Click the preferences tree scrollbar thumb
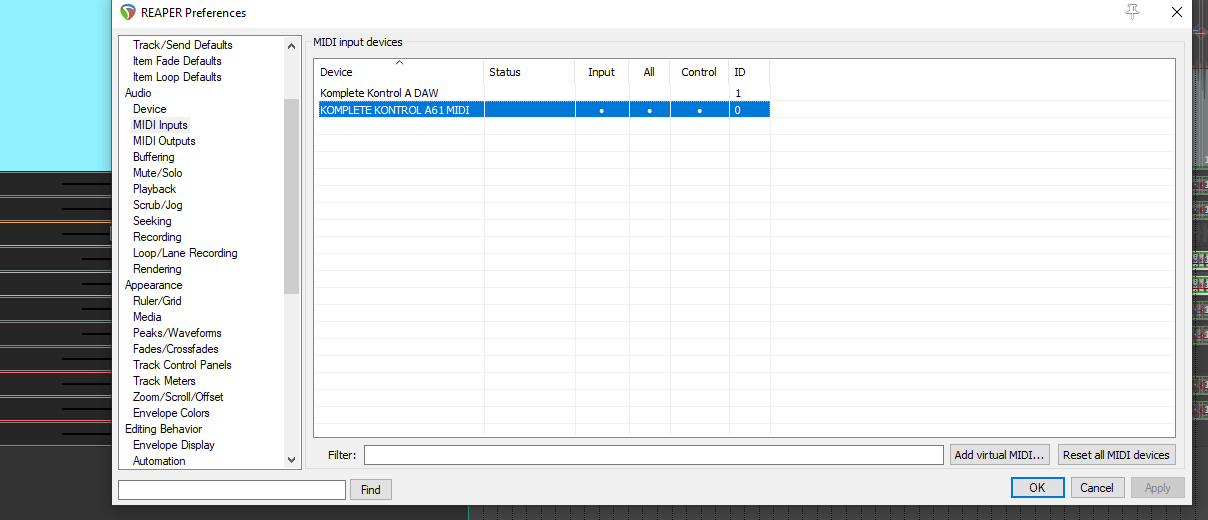 [292, 196]
